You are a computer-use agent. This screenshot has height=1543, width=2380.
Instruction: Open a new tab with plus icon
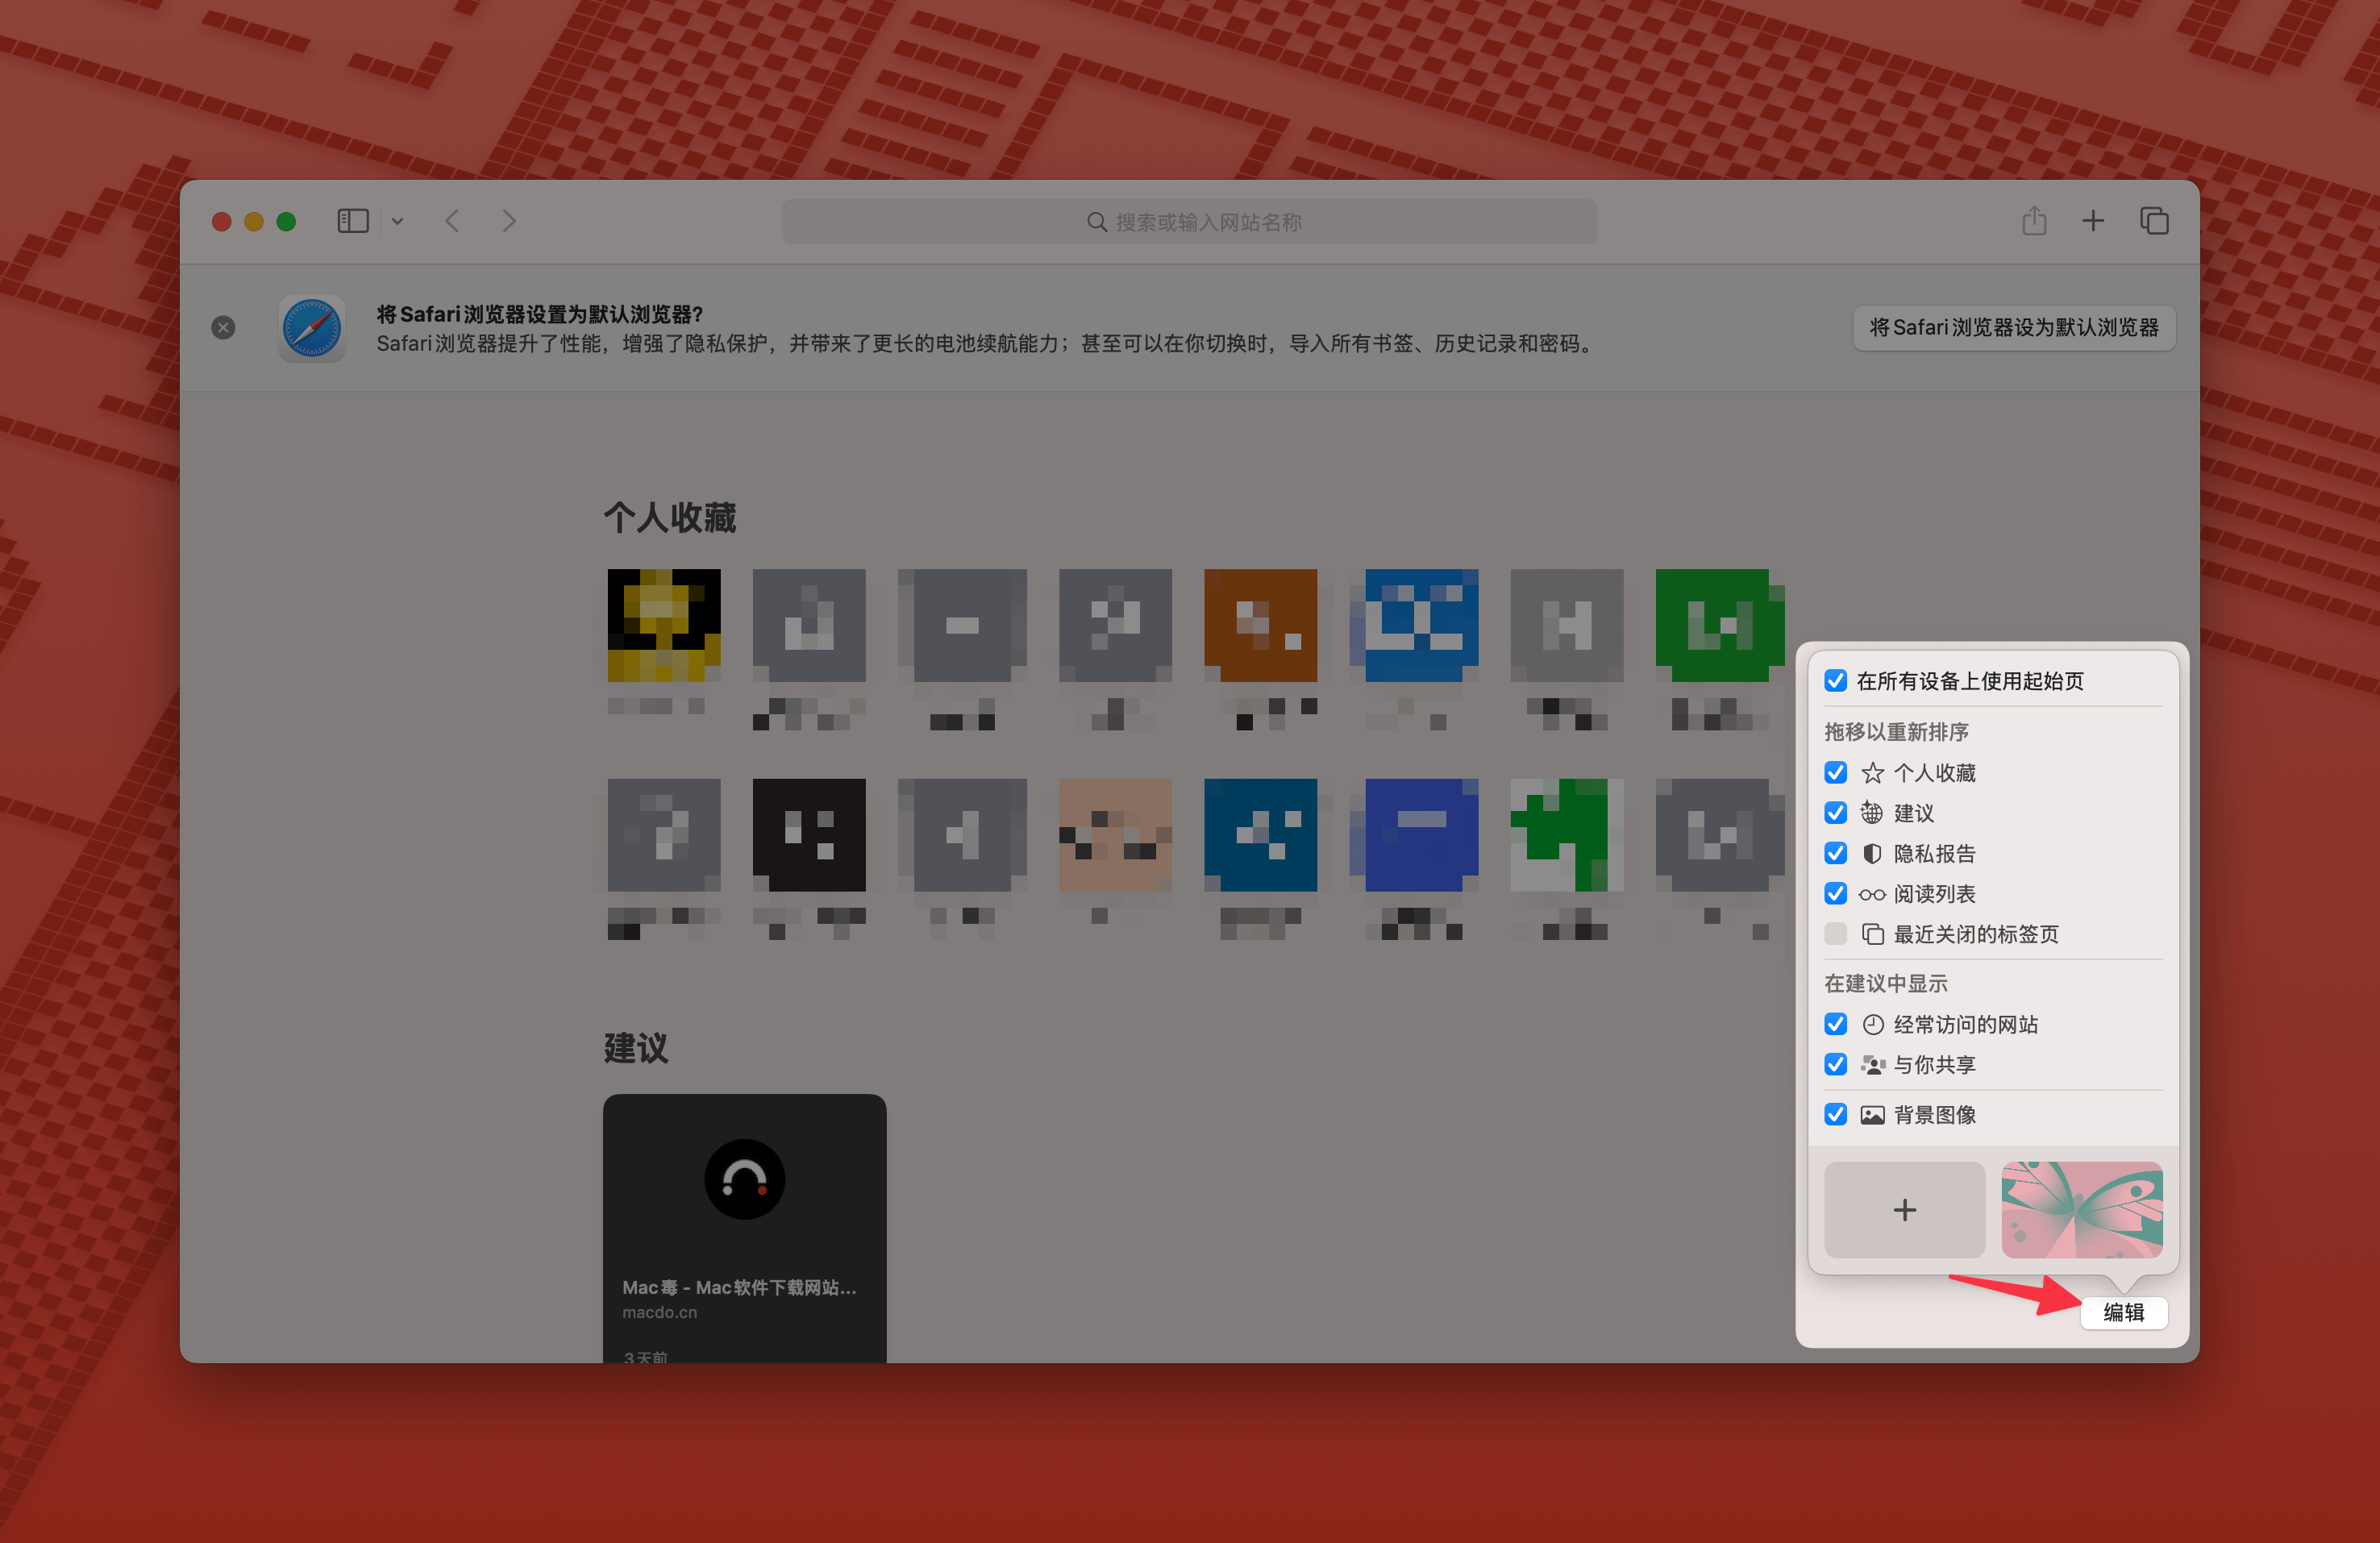point(2093,221)
